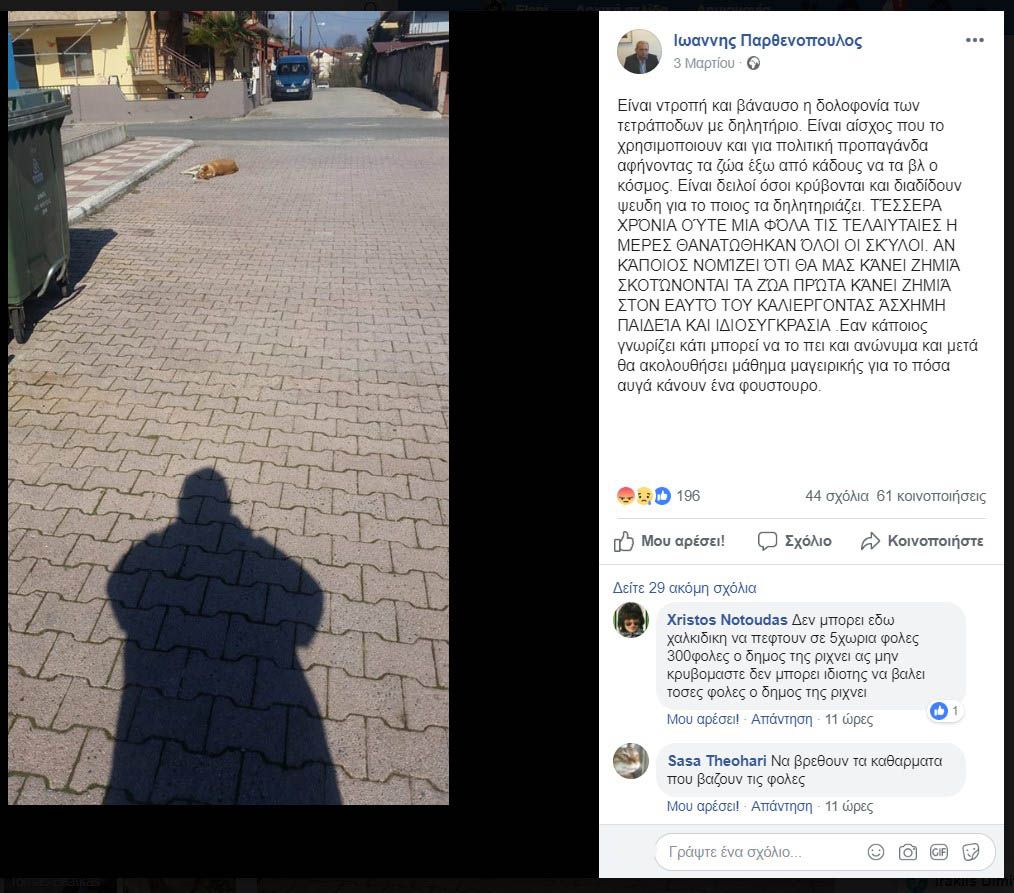Open Xristos Notoudas commenter profile

tap(727, 619)
